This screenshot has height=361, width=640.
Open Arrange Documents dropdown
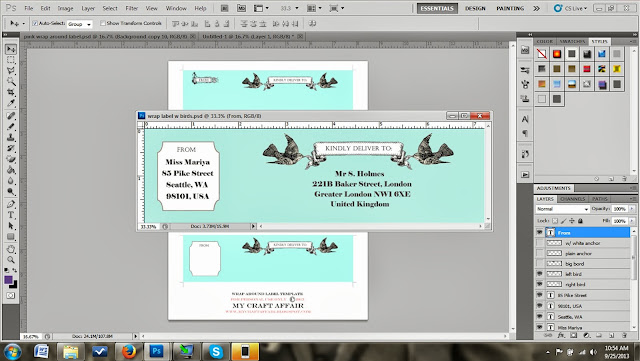point(313,8)
